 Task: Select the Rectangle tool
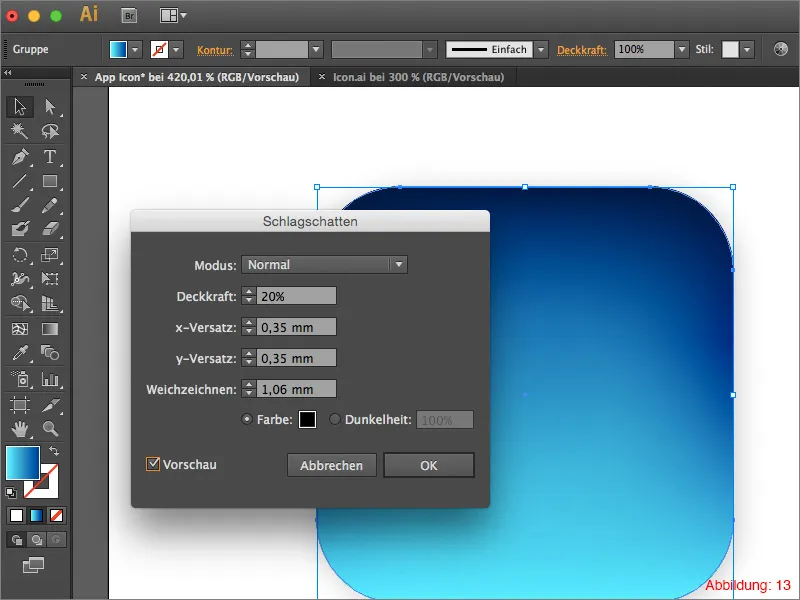[x=50, y=181]
